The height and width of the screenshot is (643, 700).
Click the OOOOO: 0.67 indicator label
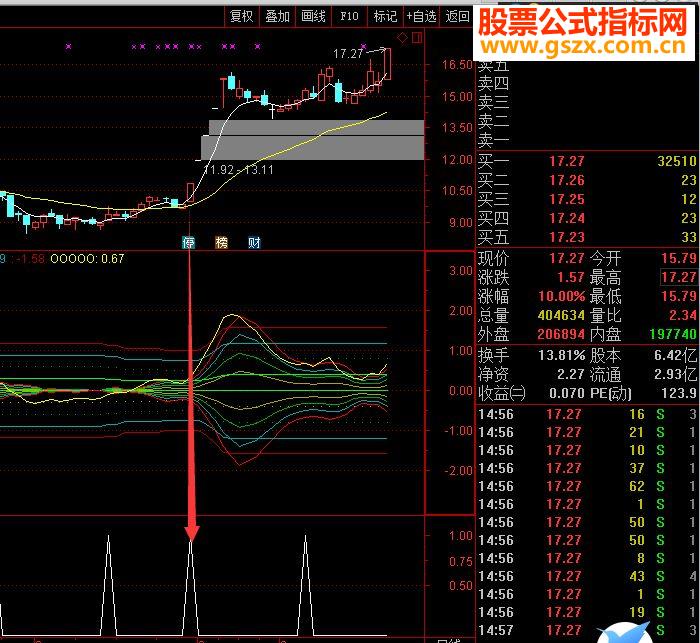[x=87, y=259]
